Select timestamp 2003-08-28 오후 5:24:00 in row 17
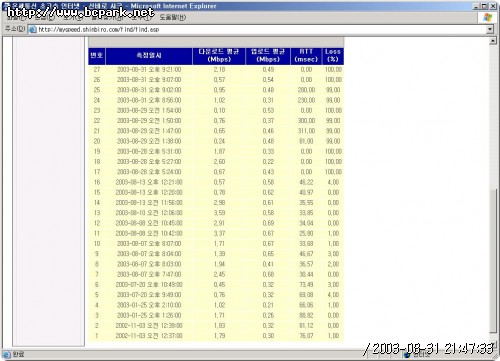This screenshot has width=500, height=361. tap(149, 172)
